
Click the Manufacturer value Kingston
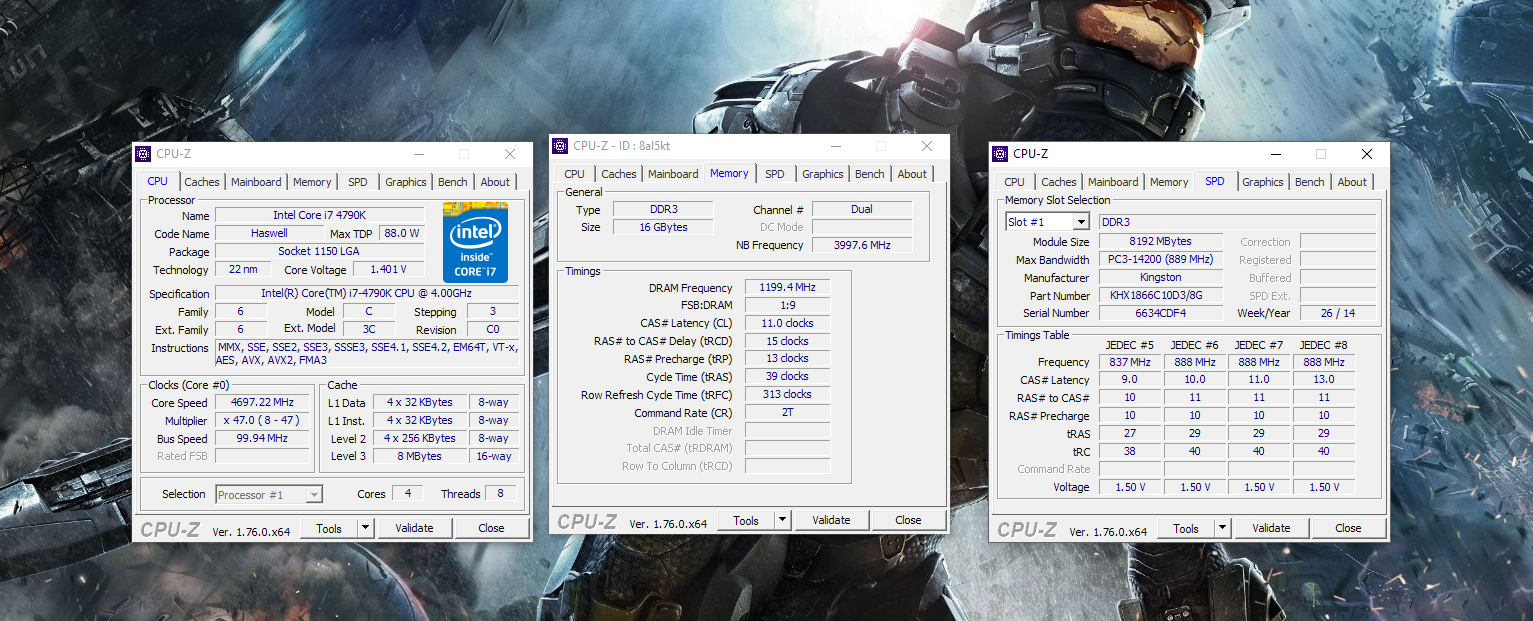[x=1161, y=278]
